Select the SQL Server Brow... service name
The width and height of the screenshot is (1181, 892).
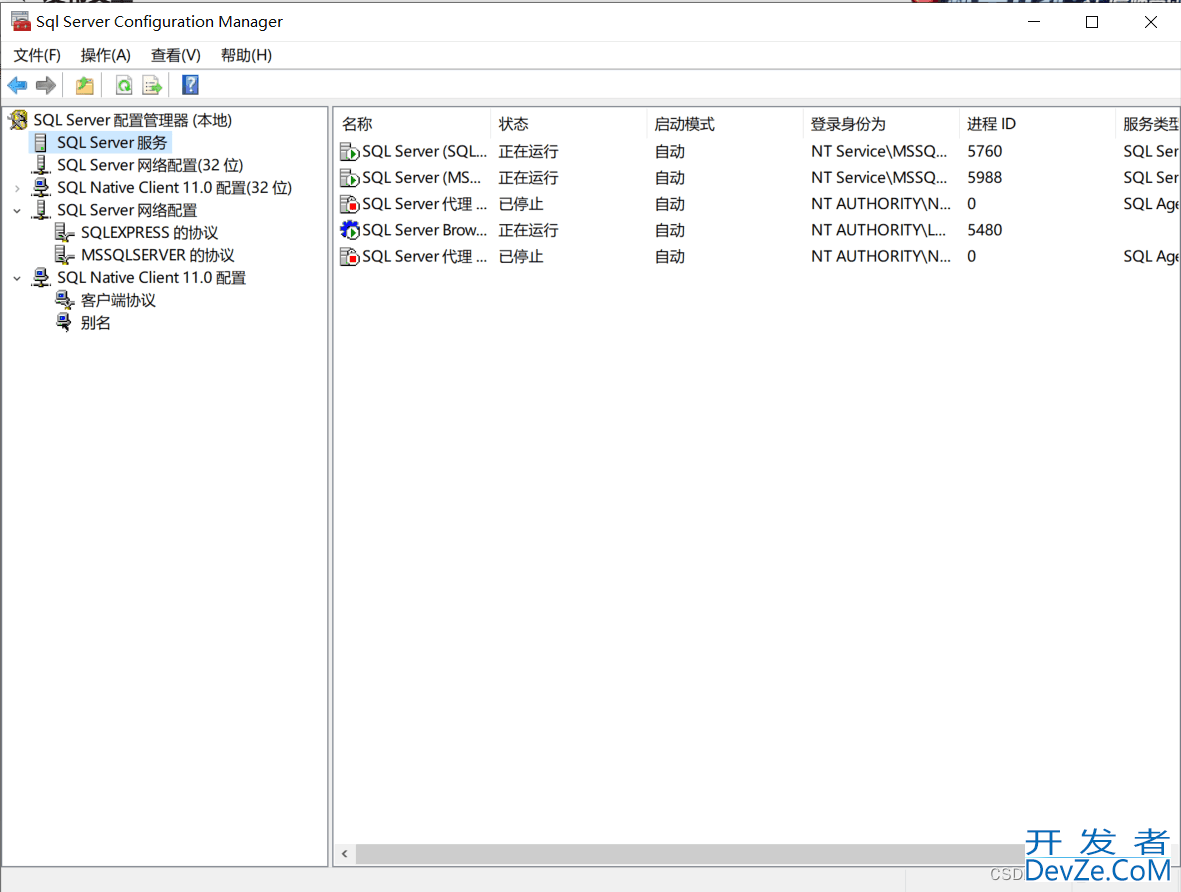(x=425, y=230)
